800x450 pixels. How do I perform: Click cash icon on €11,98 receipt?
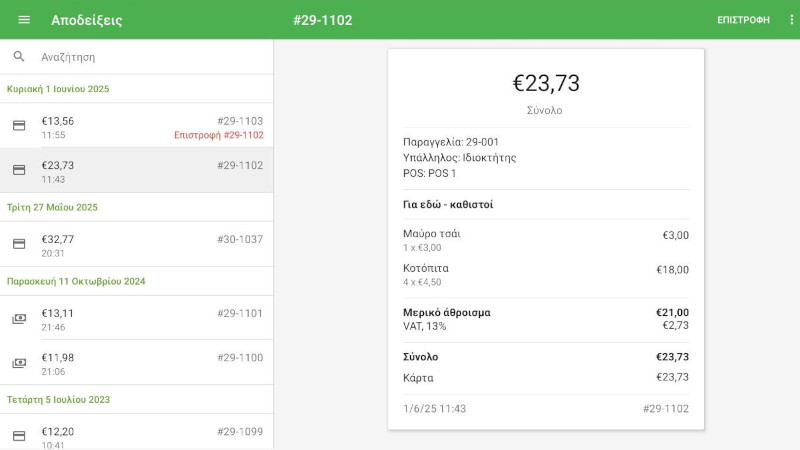[x=19, y=363]
